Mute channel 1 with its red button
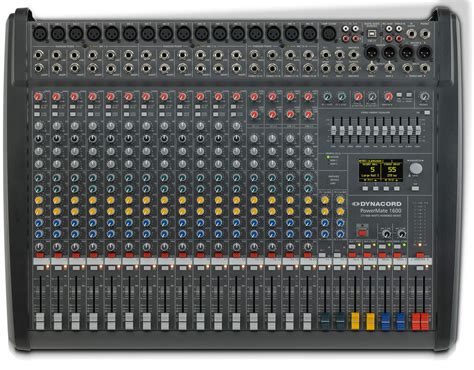The width and height of the screenshot is (474, 370). coord(40,255)
